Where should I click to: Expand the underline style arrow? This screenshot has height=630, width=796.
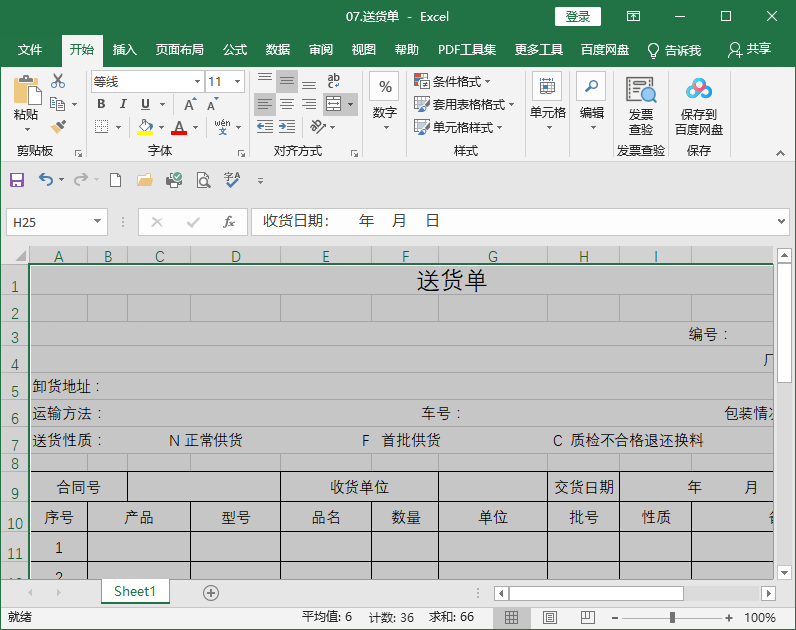pyautogui.click(x=162, y=105)
